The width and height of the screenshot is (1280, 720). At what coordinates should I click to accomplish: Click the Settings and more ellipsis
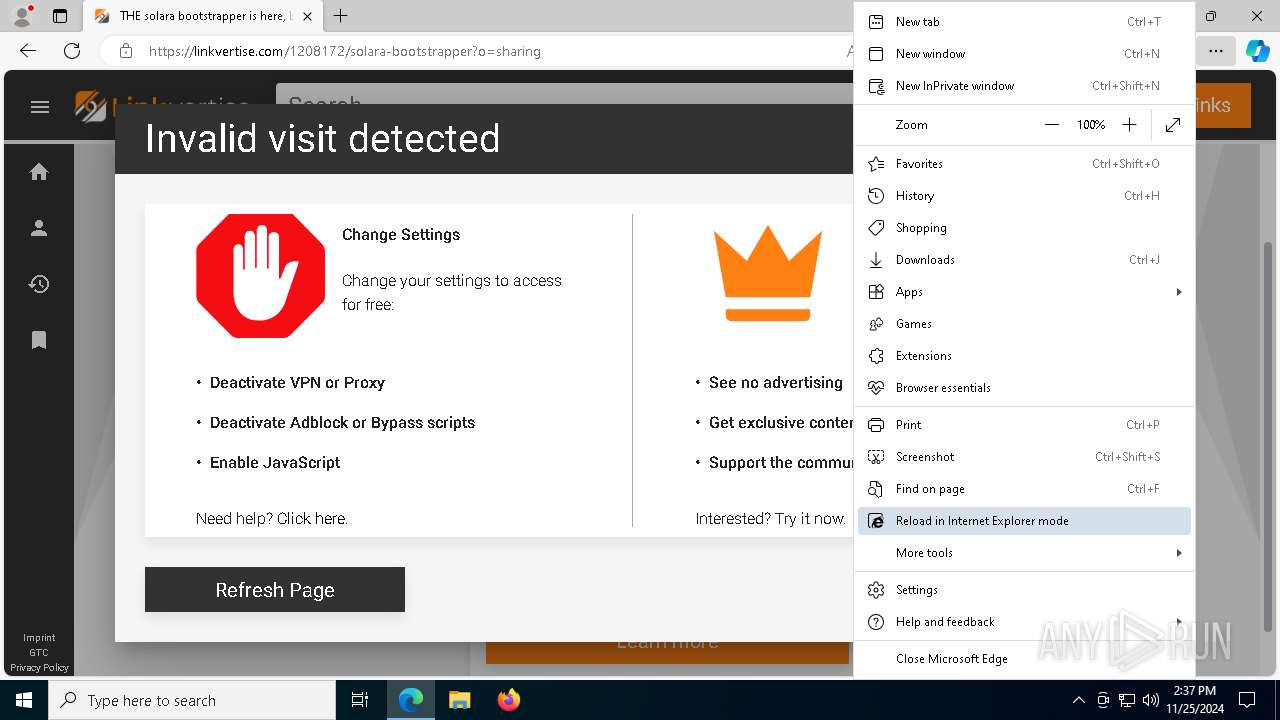coord(1215,51)
